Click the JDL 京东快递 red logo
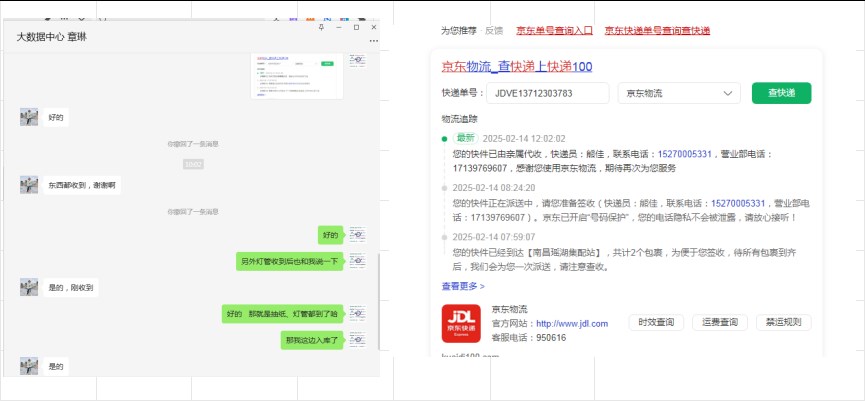 (461, 323)
